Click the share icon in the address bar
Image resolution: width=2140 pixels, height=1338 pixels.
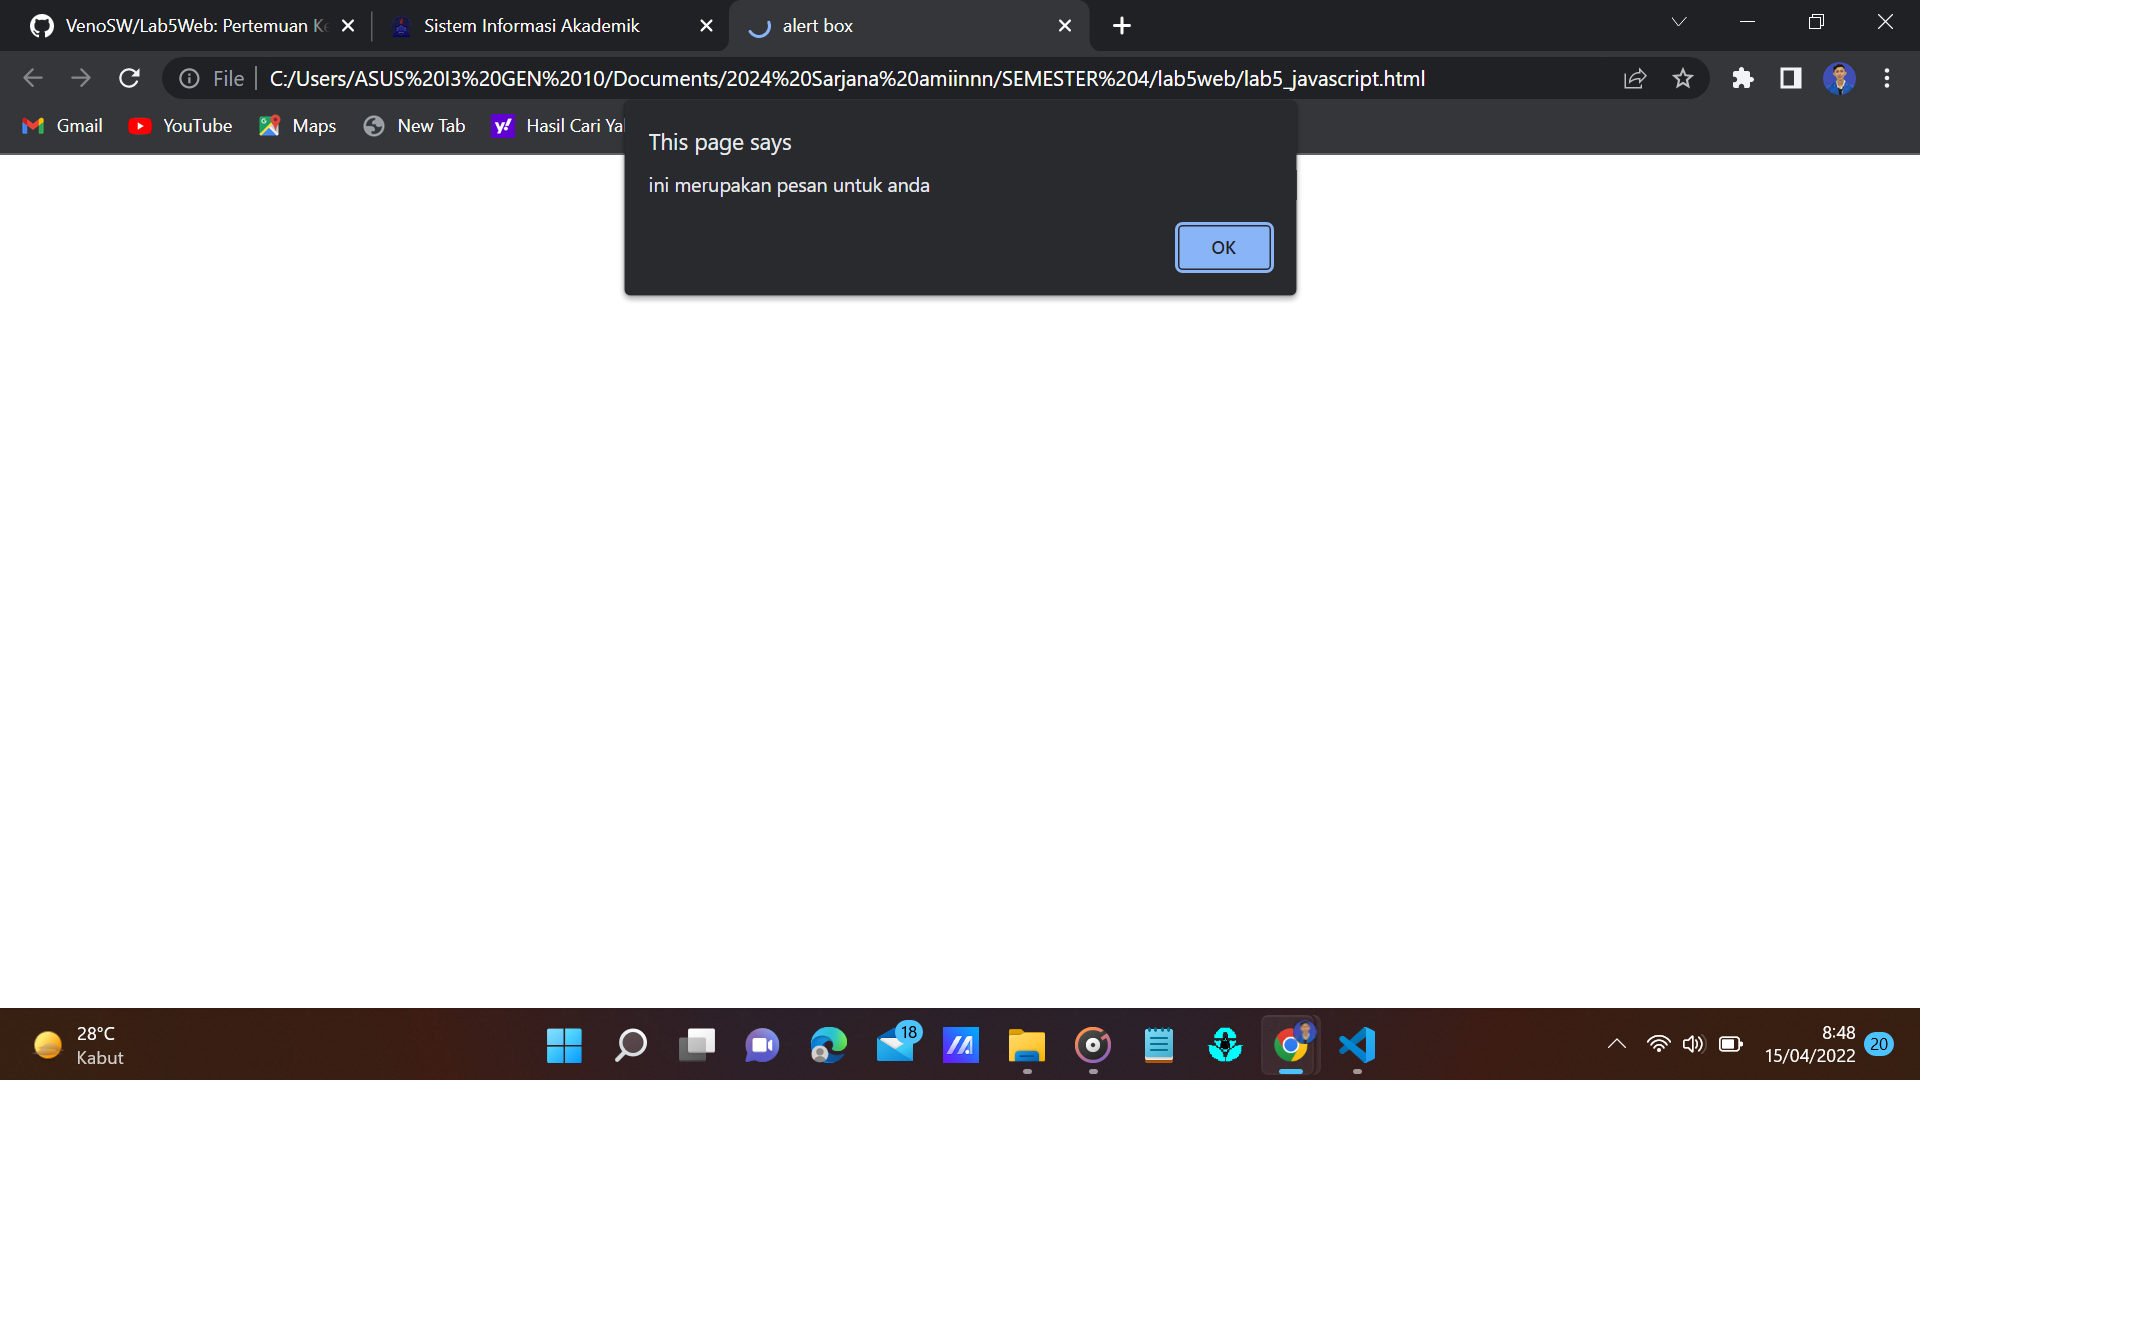(1634, 78)
